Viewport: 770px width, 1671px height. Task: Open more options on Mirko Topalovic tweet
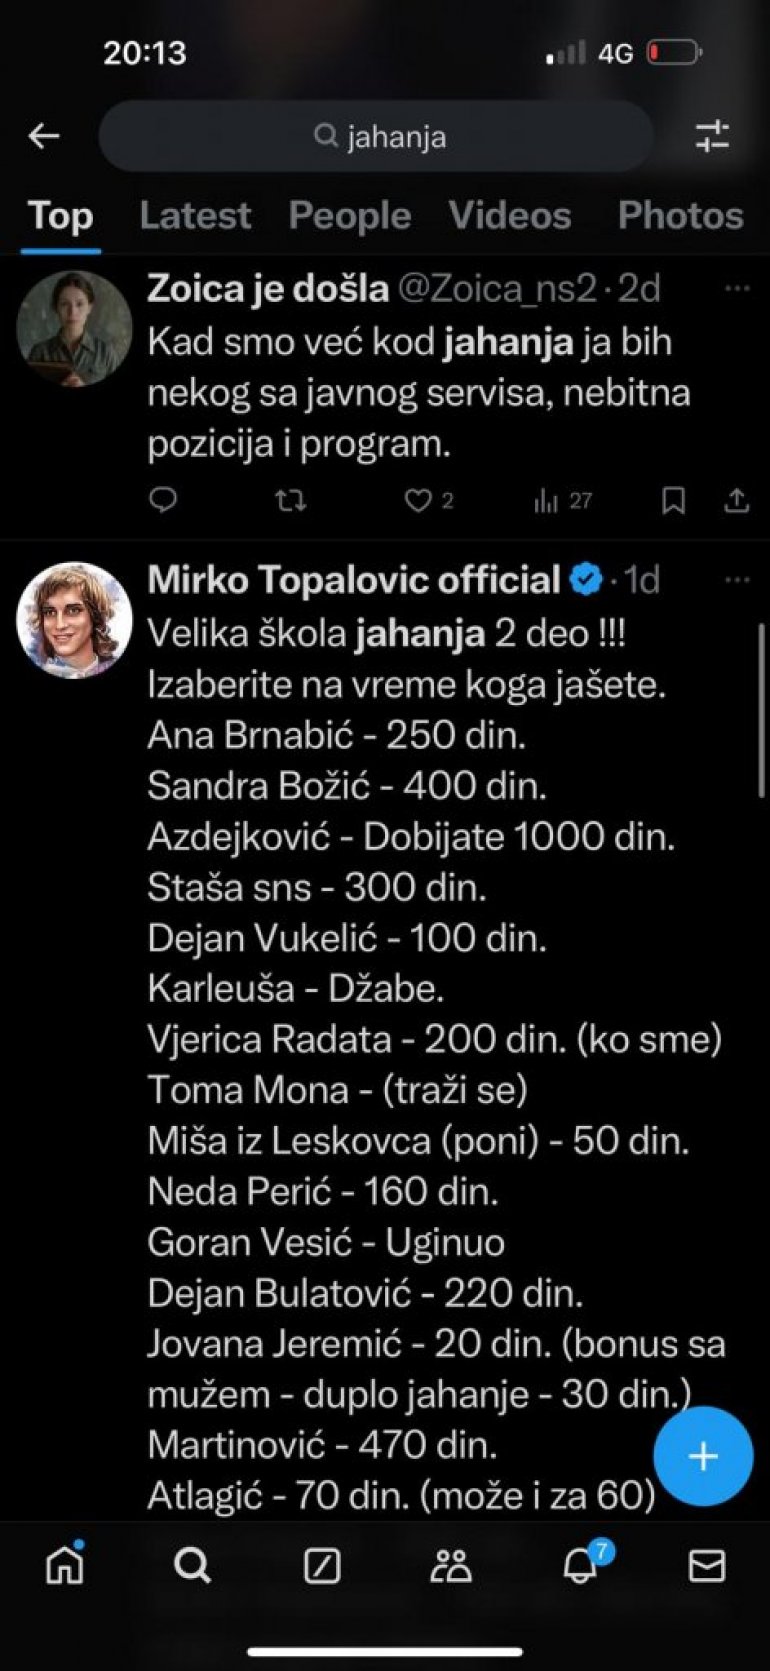tap(737, 580)
